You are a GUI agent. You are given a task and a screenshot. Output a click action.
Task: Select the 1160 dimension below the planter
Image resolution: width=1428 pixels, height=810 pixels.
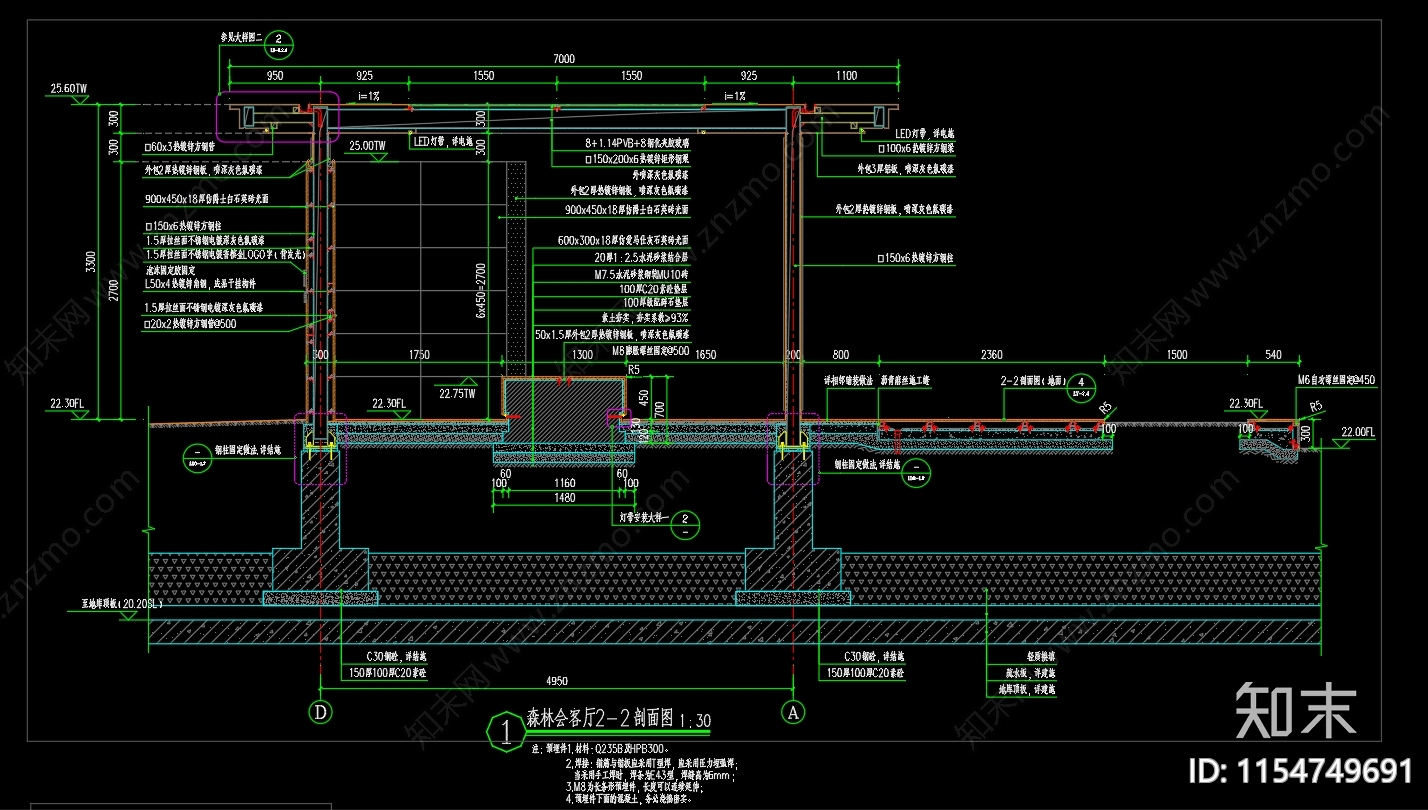pyautogui.click(x=564, y=483)
